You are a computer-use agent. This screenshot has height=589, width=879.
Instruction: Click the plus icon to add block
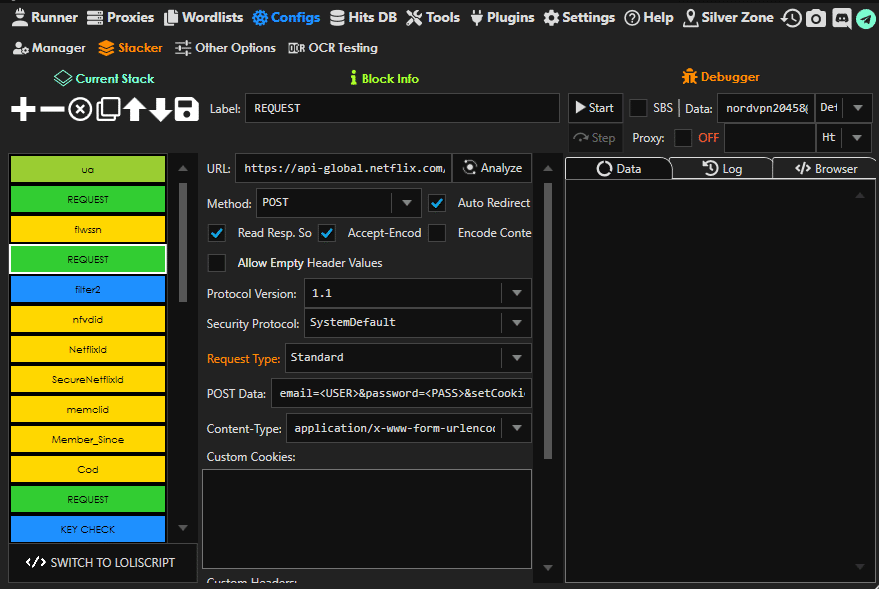(23, 109)
